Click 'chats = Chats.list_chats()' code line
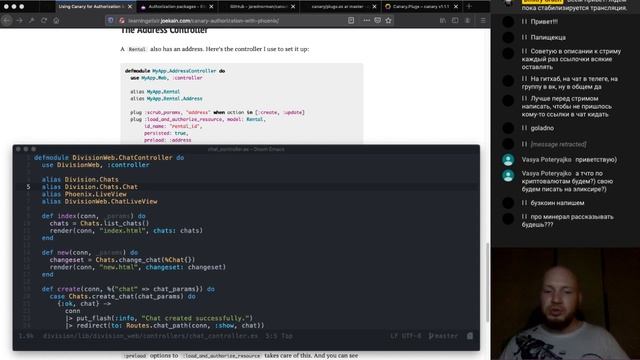The height and width of the screenshot is (360, 640). tap(99, 223)
